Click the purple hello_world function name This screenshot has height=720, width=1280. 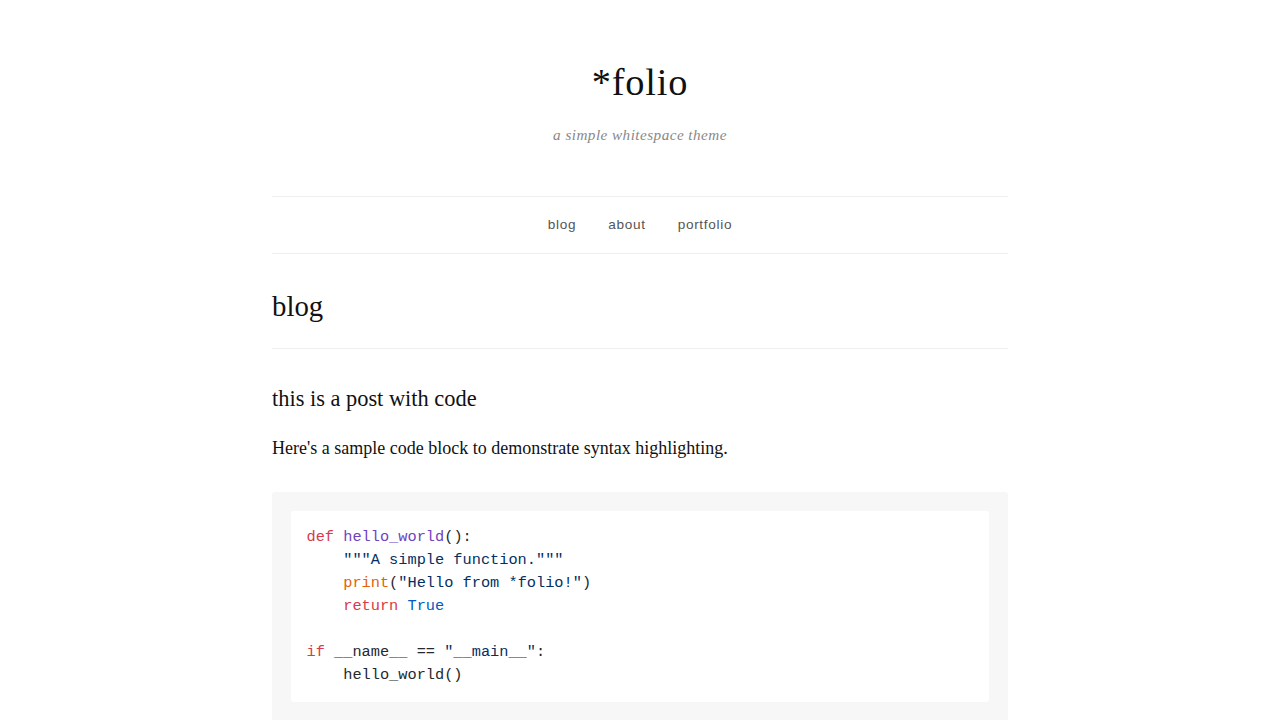pos(393,537)
